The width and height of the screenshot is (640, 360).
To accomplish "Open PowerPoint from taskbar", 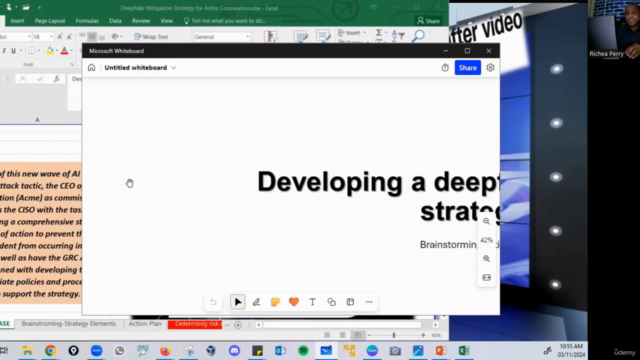I will (x=441, y=351).
